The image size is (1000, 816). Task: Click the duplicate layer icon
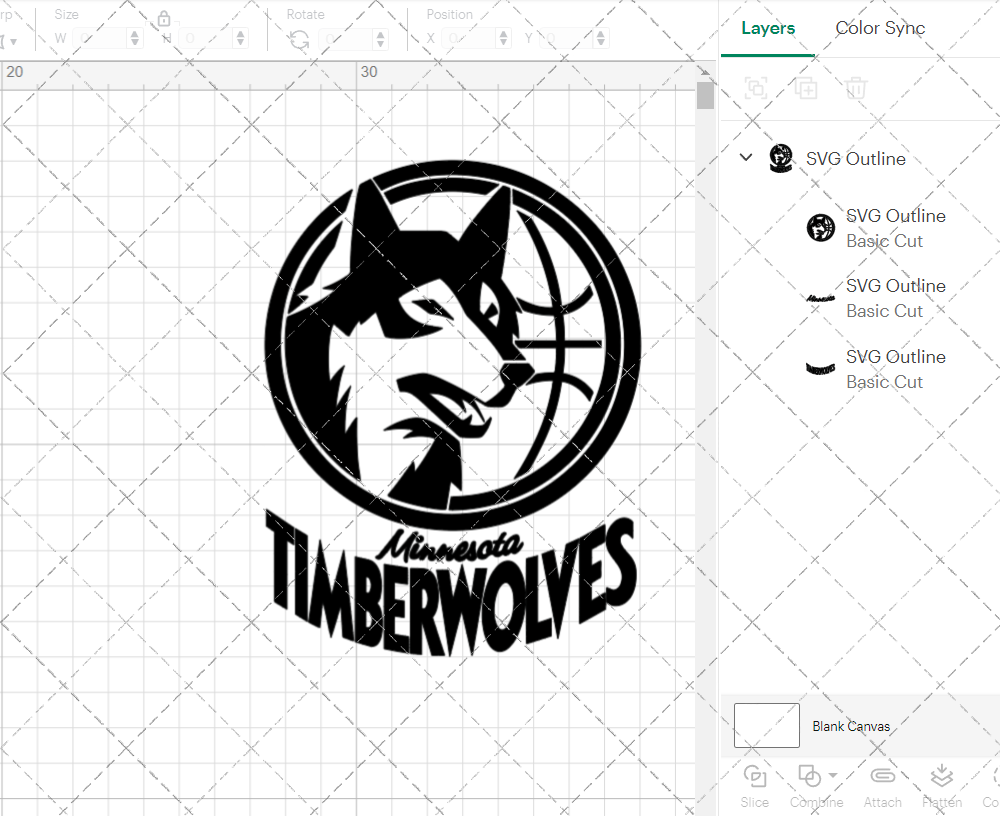pos(806,88)
